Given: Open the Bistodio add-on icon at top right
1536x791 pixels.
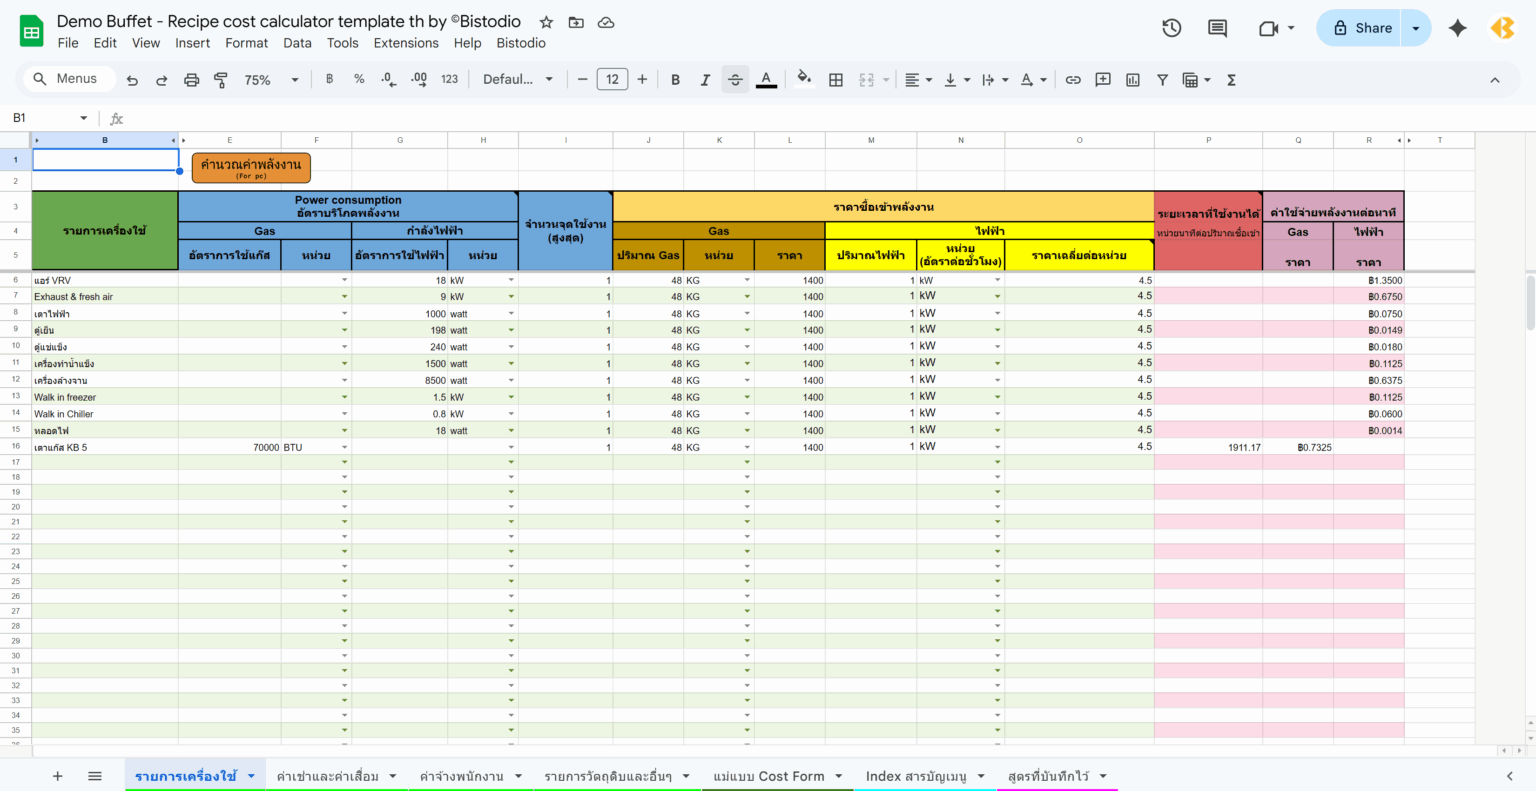Looking at the screenshot, I should click(x=1502, y=28).
